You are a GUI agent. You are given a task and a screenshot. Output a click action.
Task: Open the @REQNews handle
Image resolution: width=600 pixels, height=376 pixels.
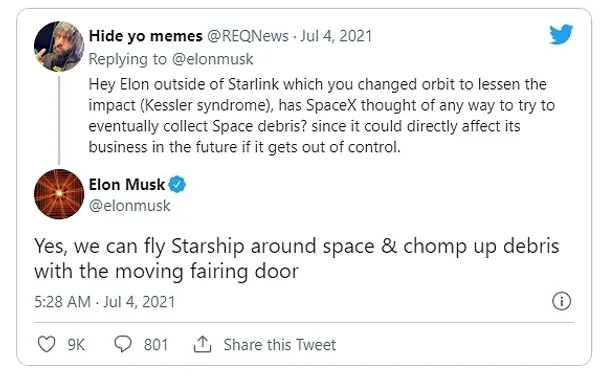248,36
